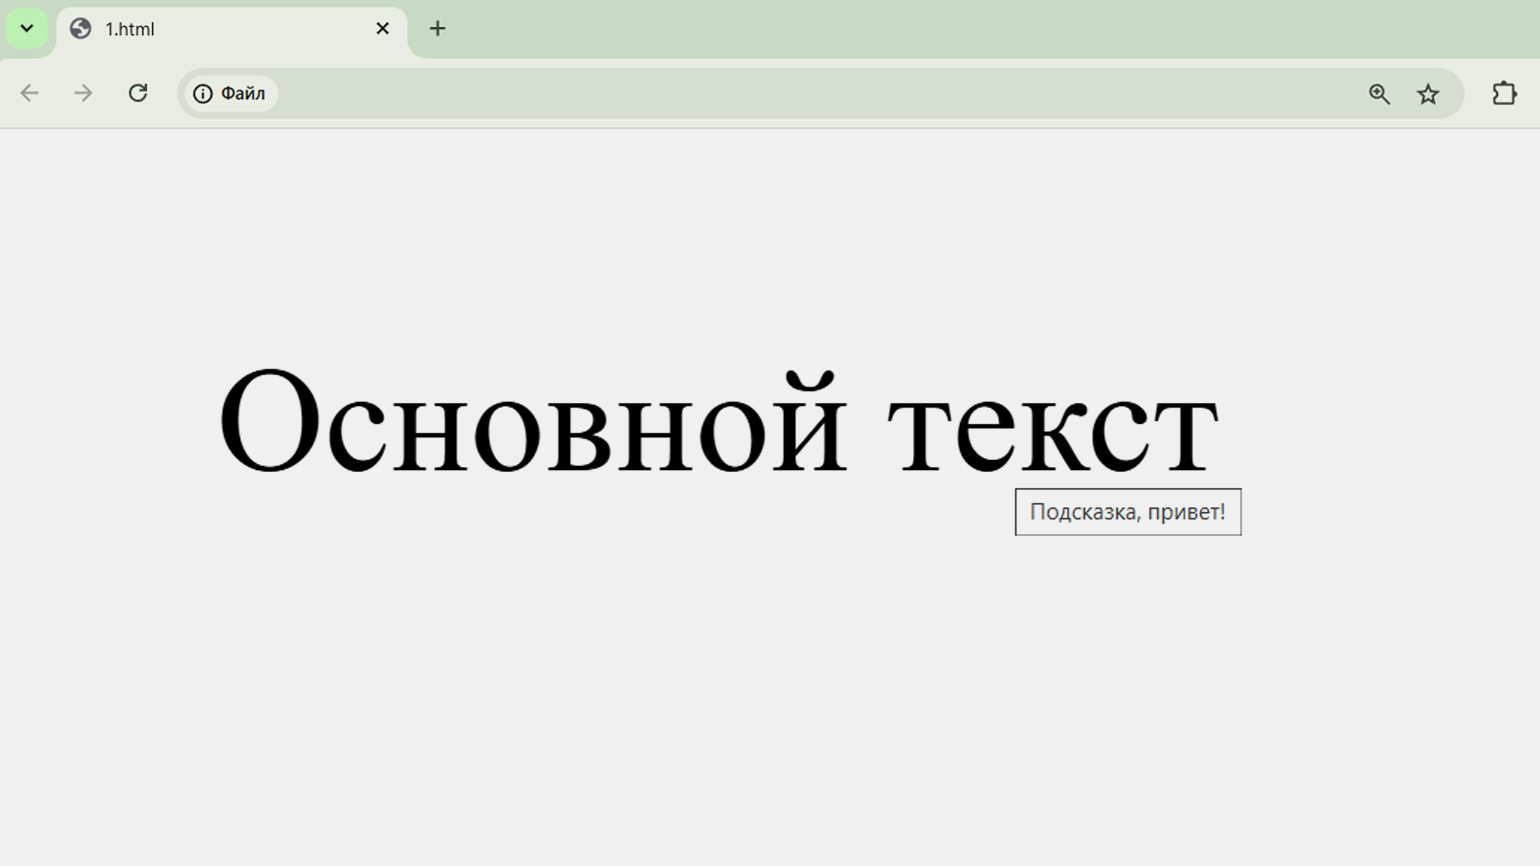Open a new tab with the plus button
Image resolution: width=1540 pixels, height=866 pixels.
coord(437,29)
